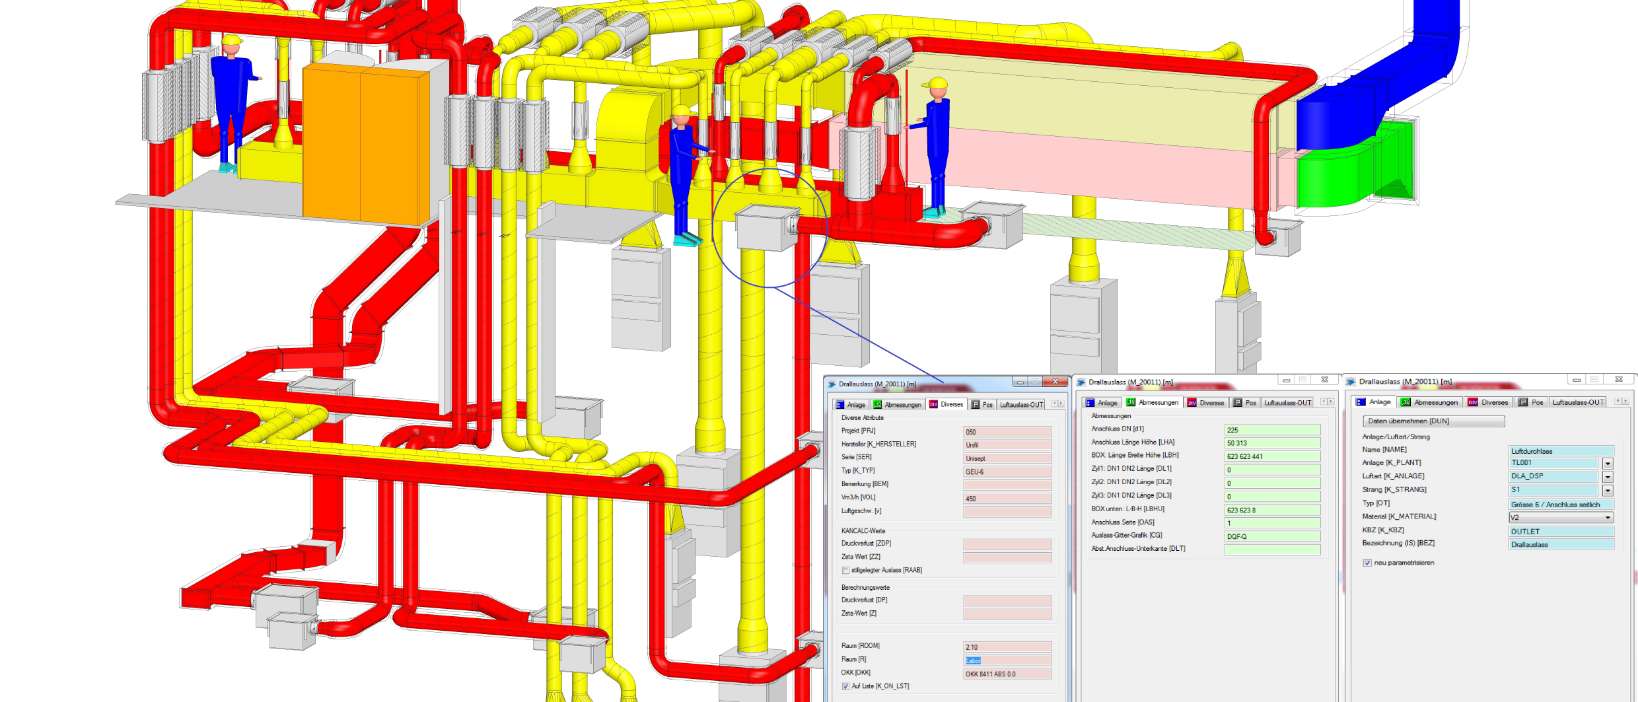The image size is (1638, 702).
Task: Enable the stillgelegter Auslass [RAAB] checkbox
Action: 845,570
